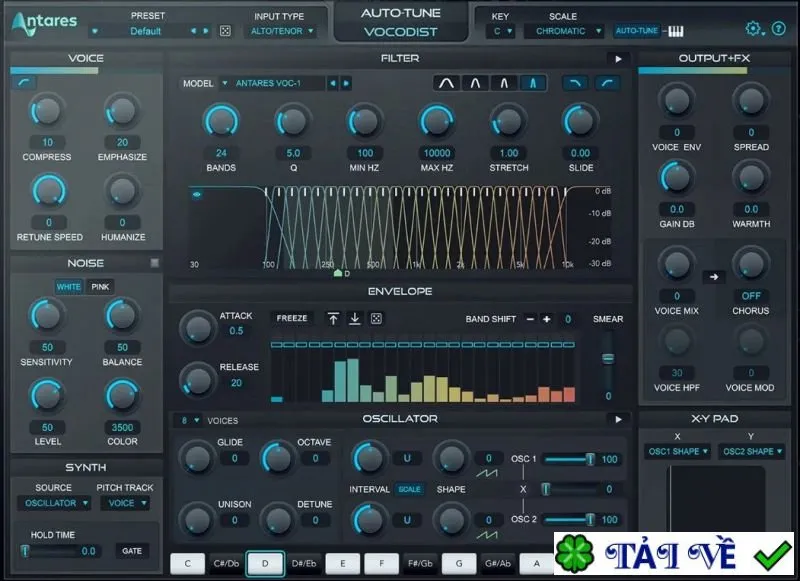This screenshot has width=800, height=581.
Task: Select the Pink noise type
Action: point(100,287)
